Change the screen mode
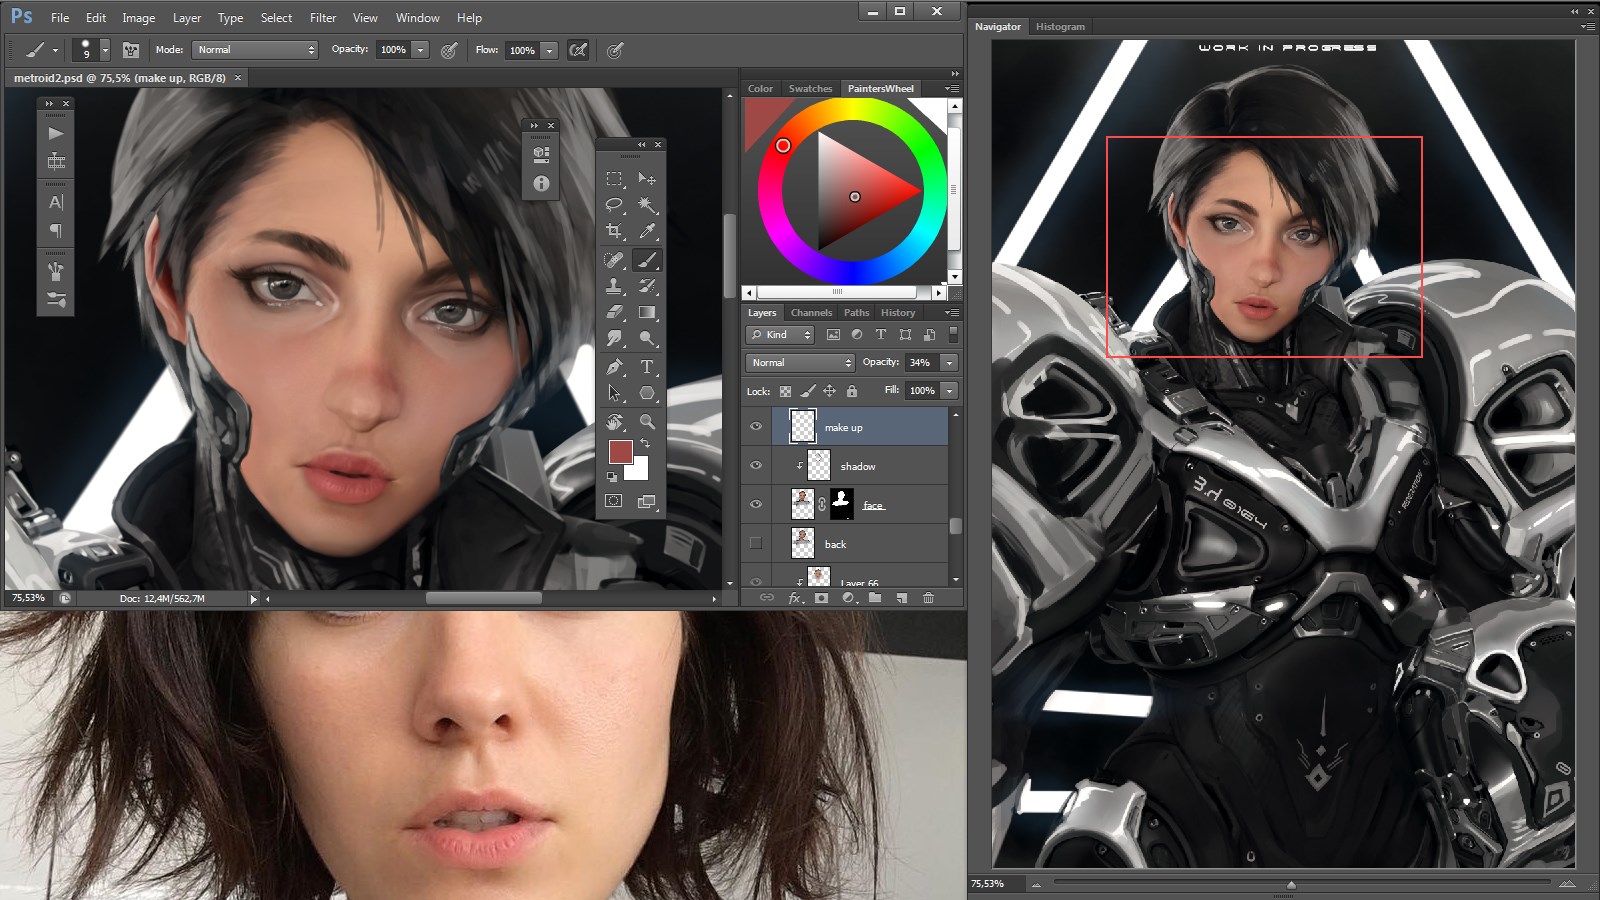 (x=647, y=501)
